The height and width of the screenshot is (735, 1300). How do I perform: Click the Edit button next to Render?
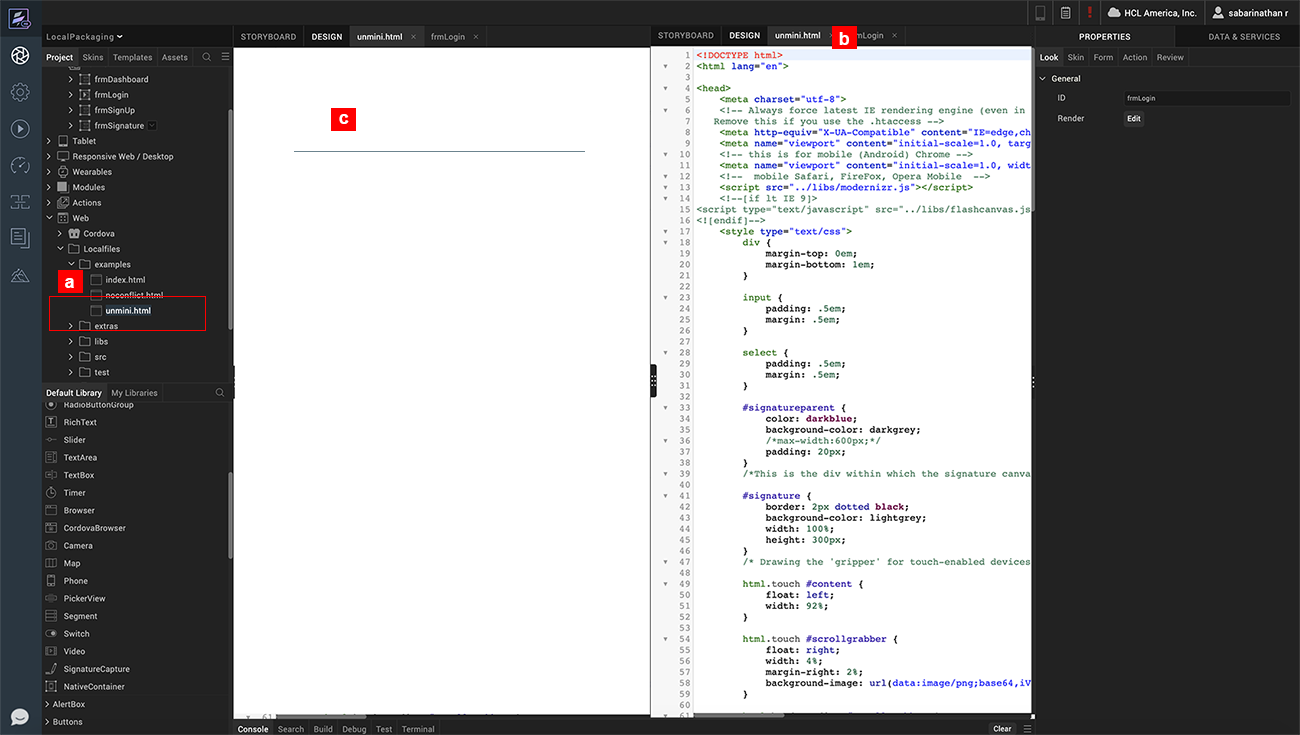[x=1133, y=118]
